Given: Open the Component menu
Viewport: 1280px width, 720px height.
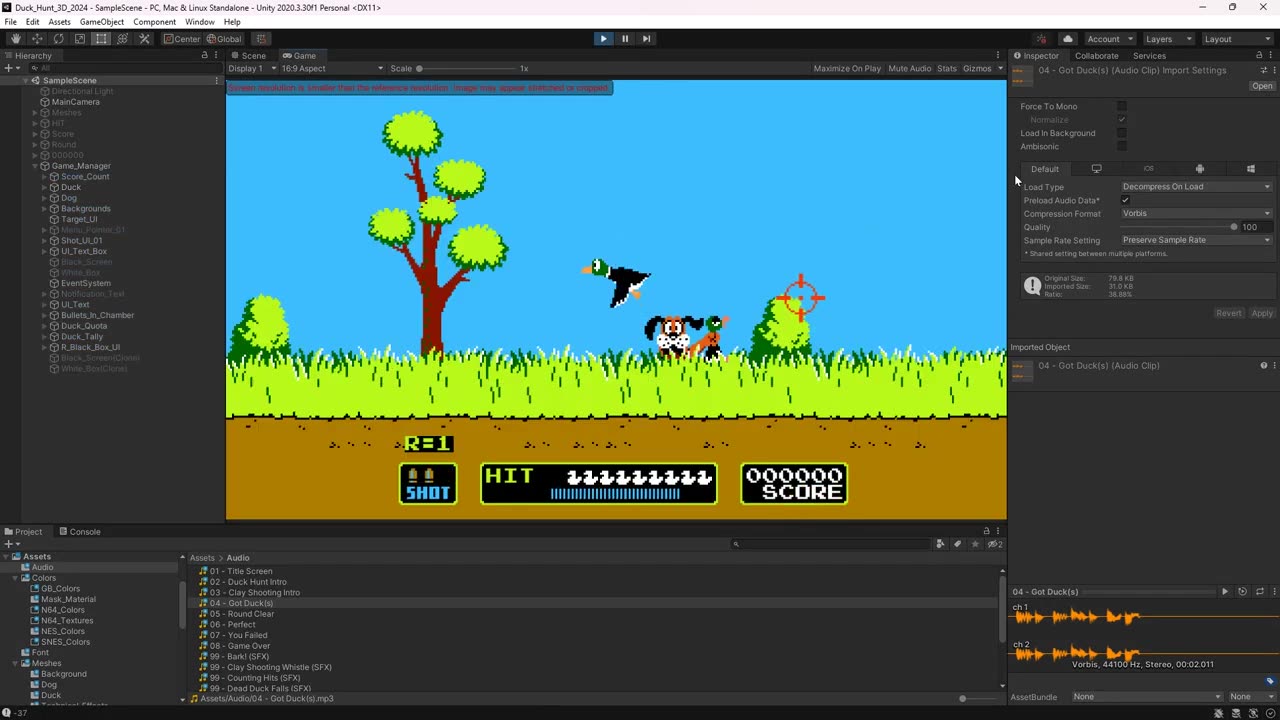Looking at the screenshot, I should (x=154, y=22).
